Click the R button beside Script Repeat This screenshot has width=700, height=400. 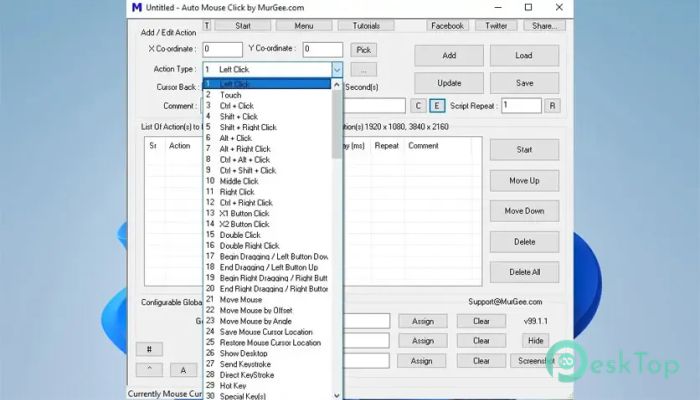click(x=552, y=106)
